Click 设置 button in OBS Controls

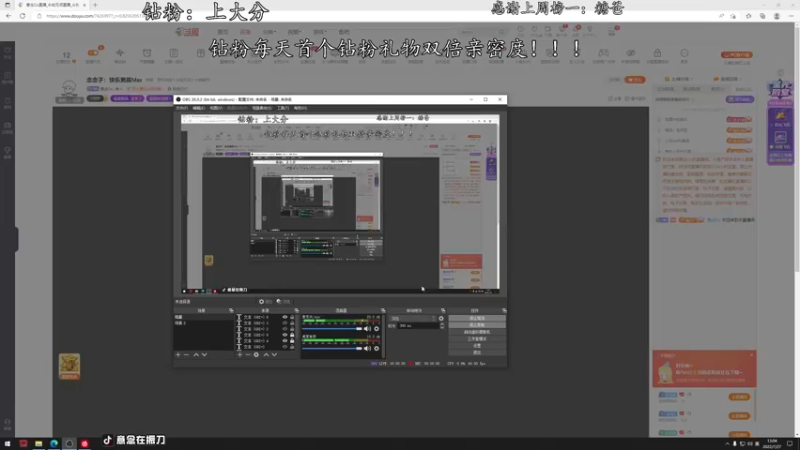477,345
